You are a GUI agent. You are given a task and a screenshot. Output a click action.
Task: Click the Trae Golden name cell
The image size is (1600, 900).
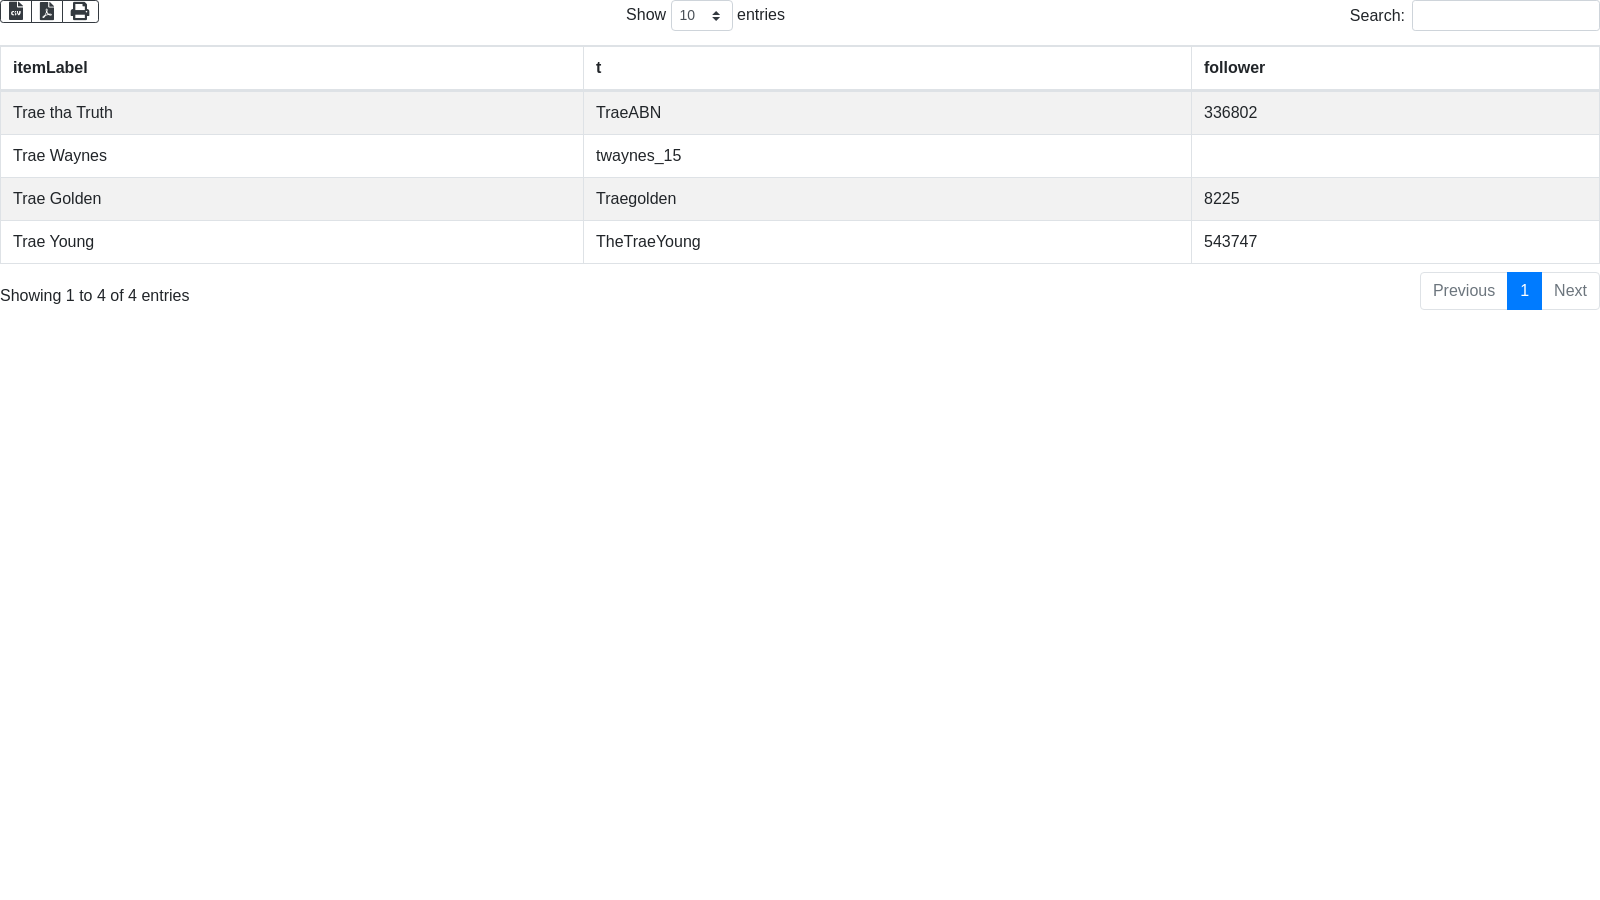57,199
